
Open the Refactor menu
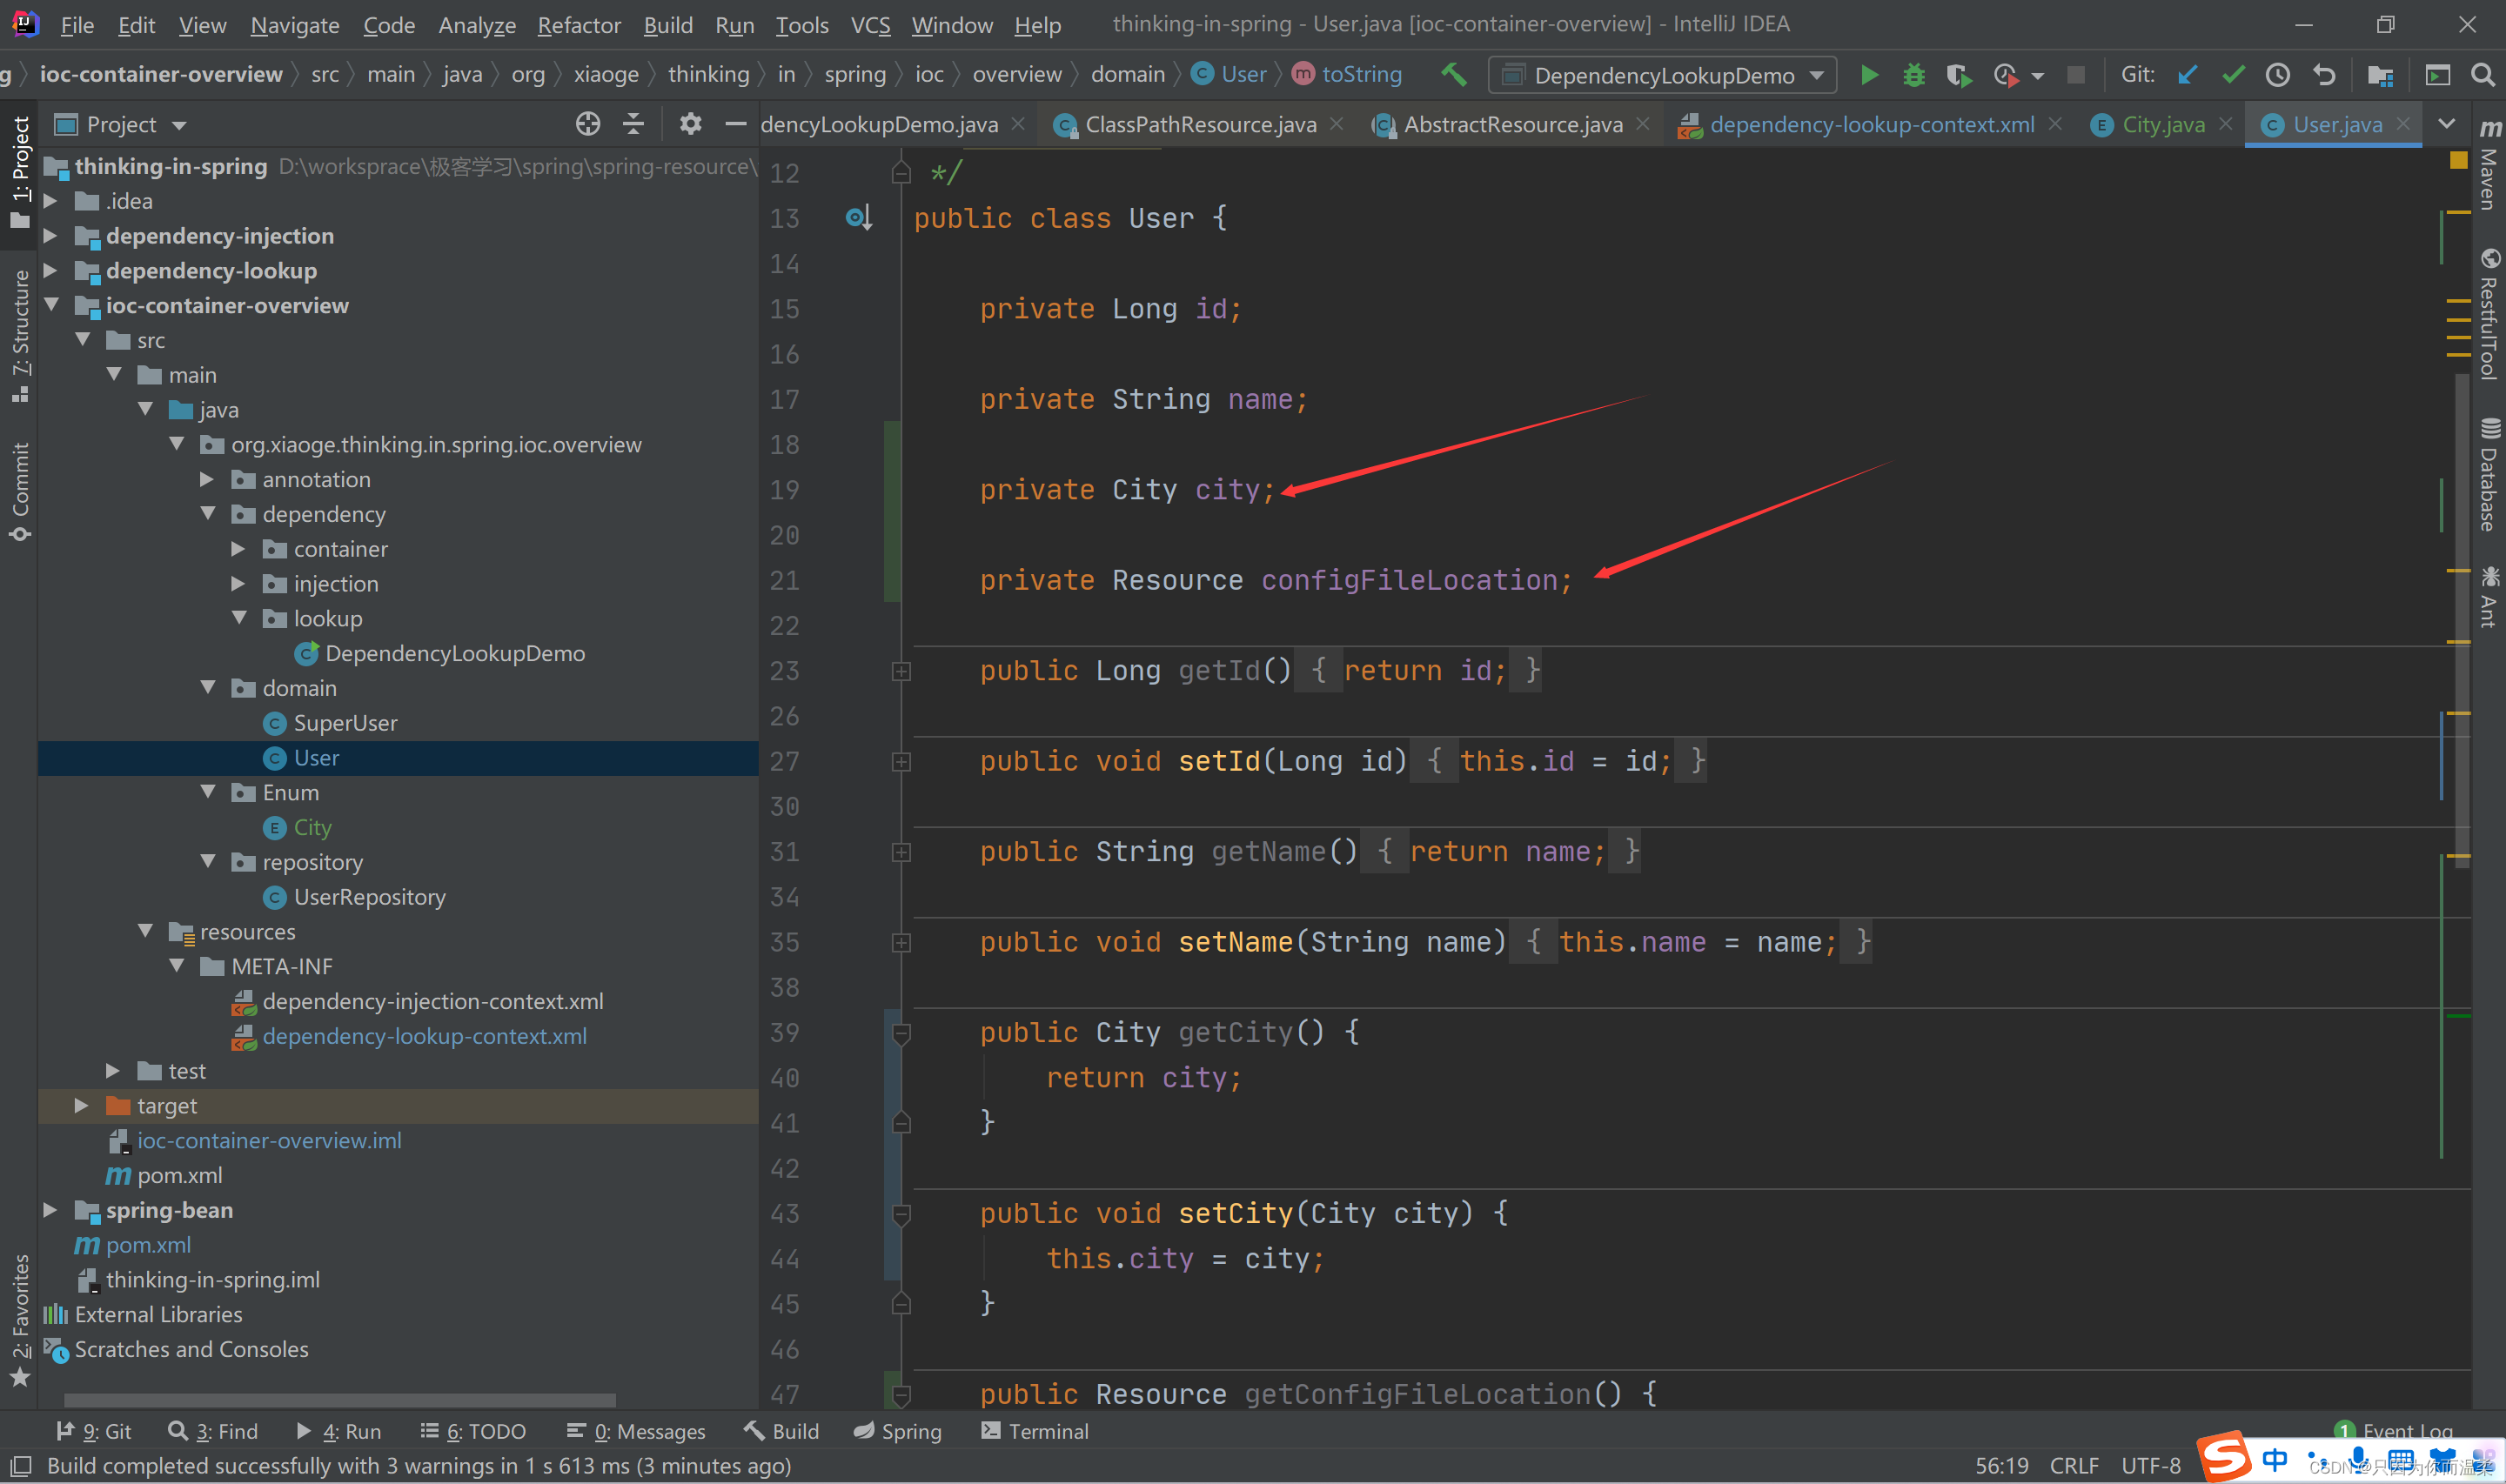pos(578,25)
